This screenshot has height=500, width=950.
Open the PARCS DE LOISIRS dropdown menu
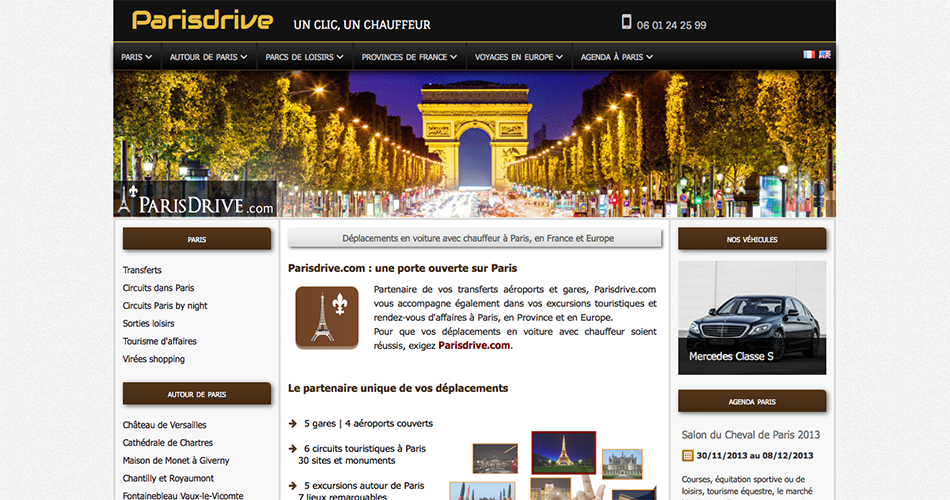(304, 57)
